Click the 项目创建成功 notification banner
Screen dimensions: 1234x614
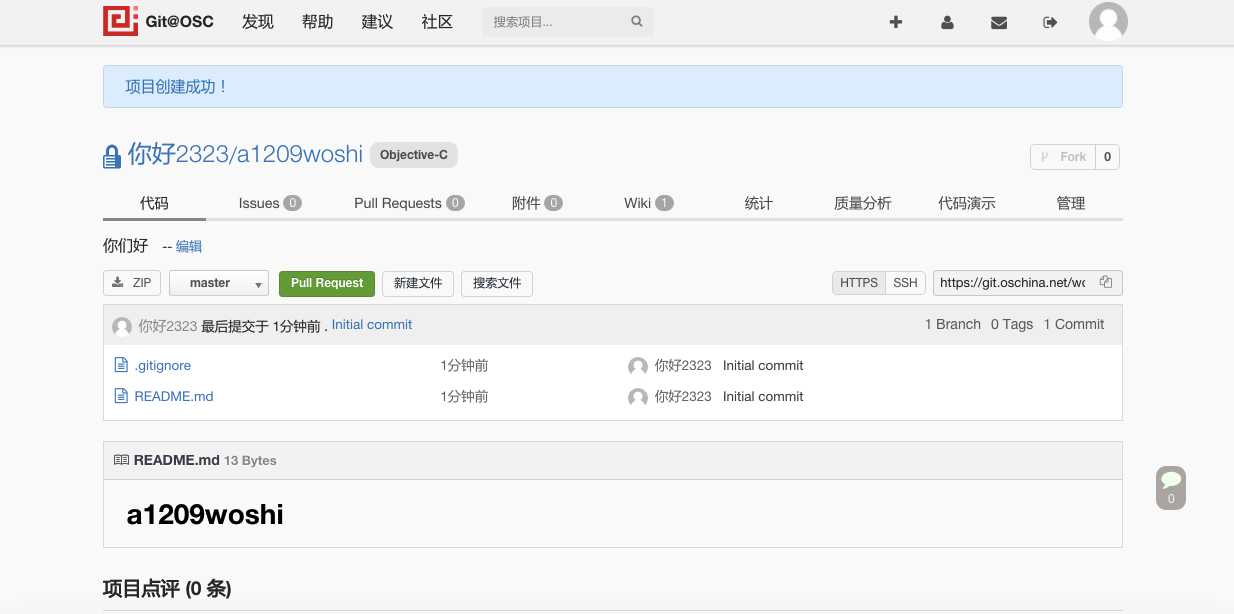tap(612, 87)
